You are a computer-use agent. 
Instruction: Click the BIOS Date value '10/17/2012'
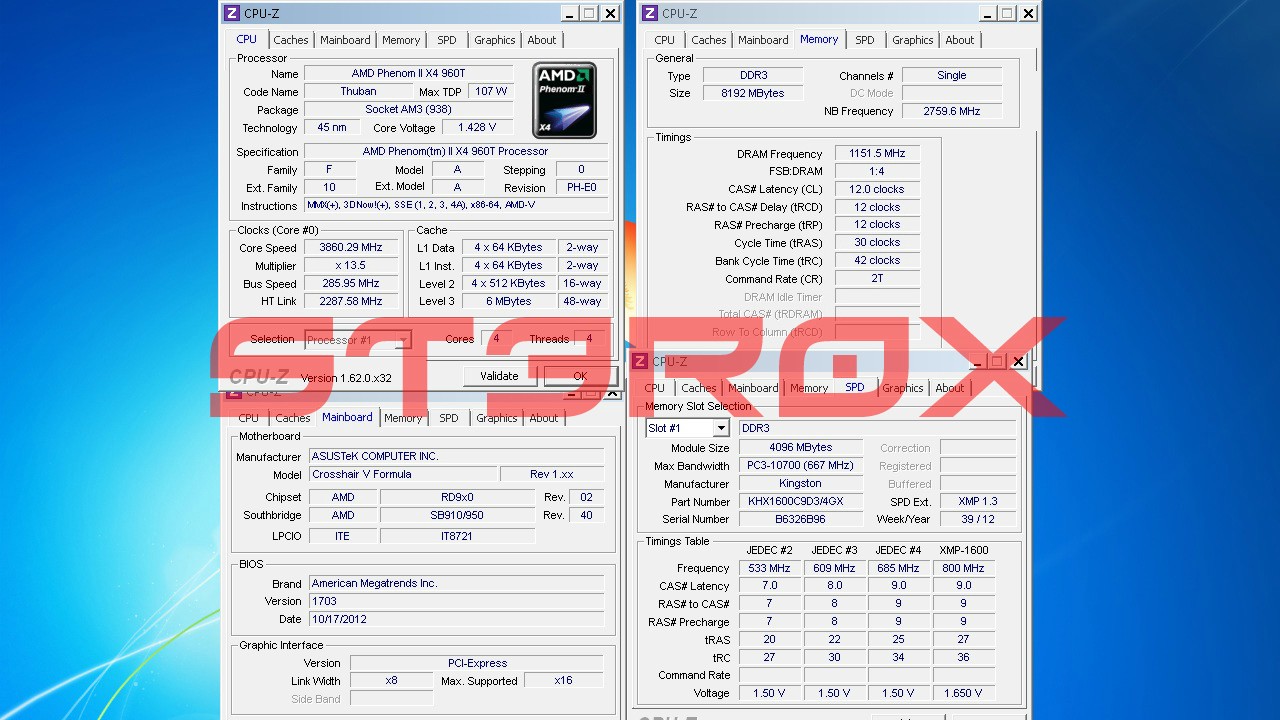(456, 619)
